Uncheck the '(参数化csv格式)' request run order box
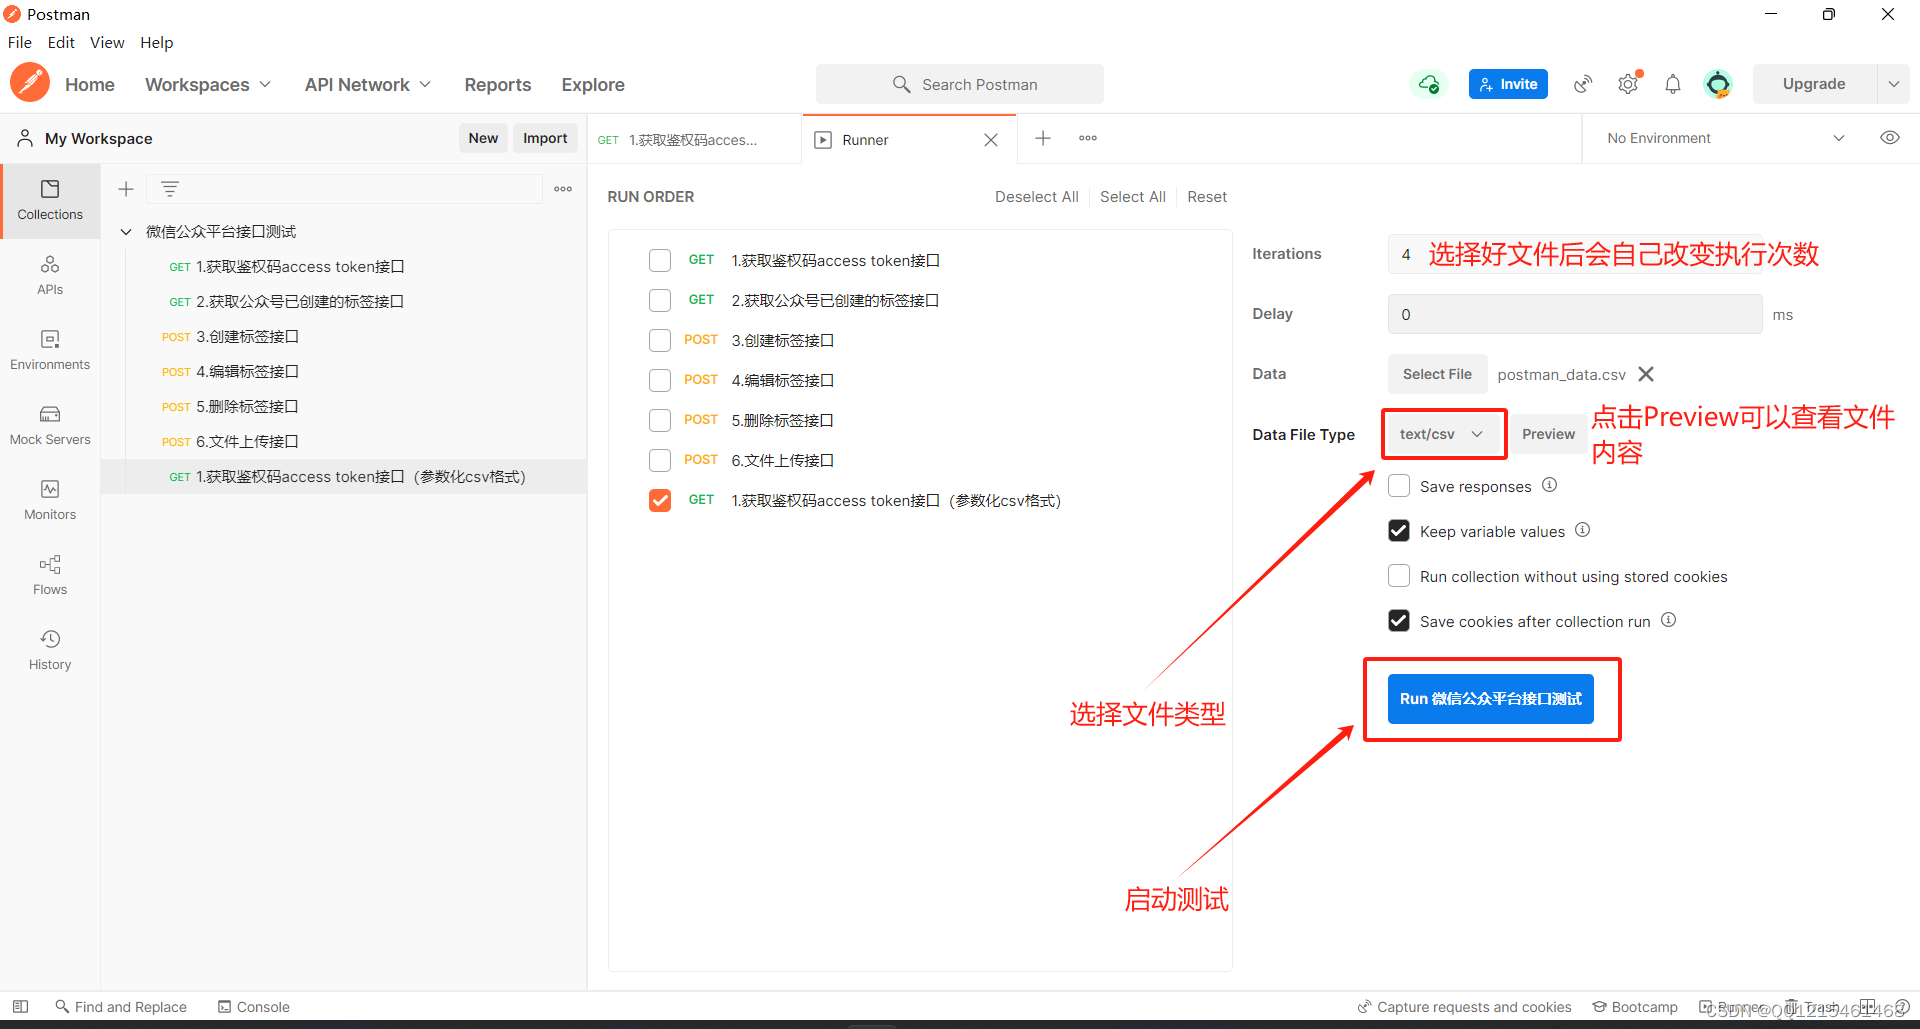Image resolution: width=1920 pixels, height=1029 pixels. pos(660,500)
